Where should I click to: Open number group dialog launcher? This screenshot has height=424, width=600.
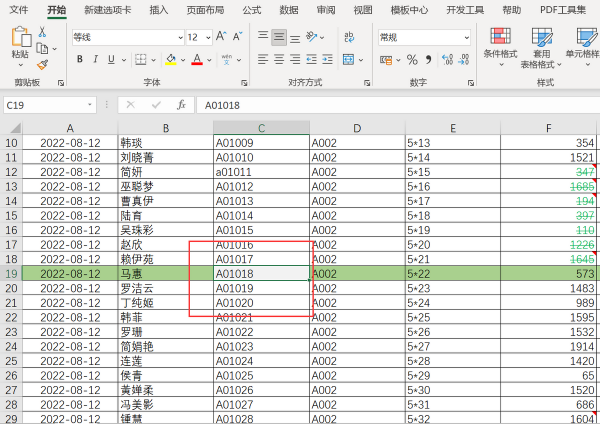471,83
